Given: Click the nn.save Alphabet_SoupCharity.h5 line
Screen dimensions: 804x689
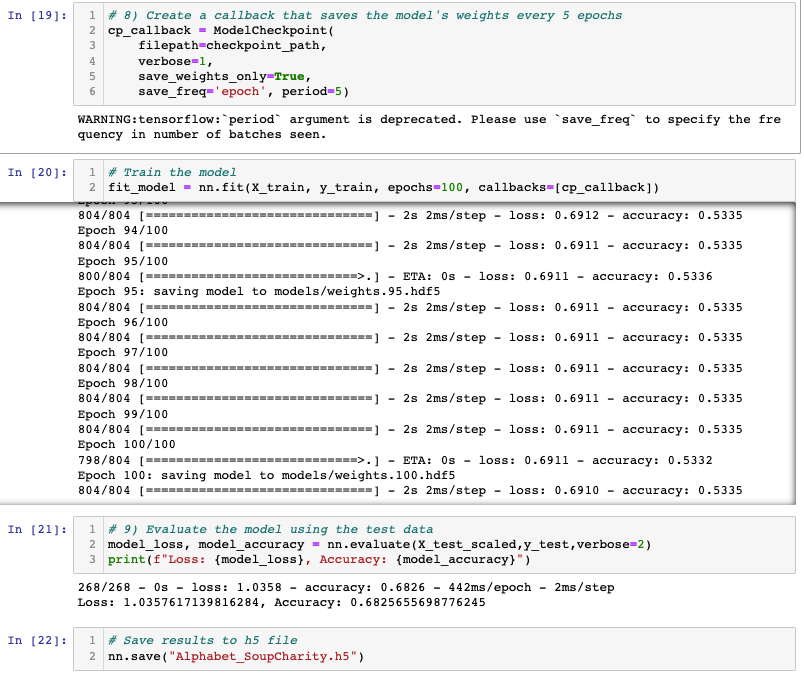Looking at the screenshot, I should [x=236, y=656].
